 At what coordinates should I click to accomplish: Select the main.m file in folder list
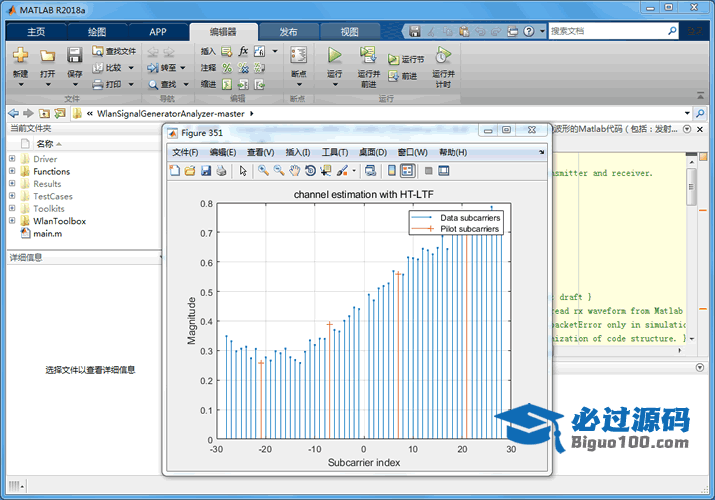point(47,233)
